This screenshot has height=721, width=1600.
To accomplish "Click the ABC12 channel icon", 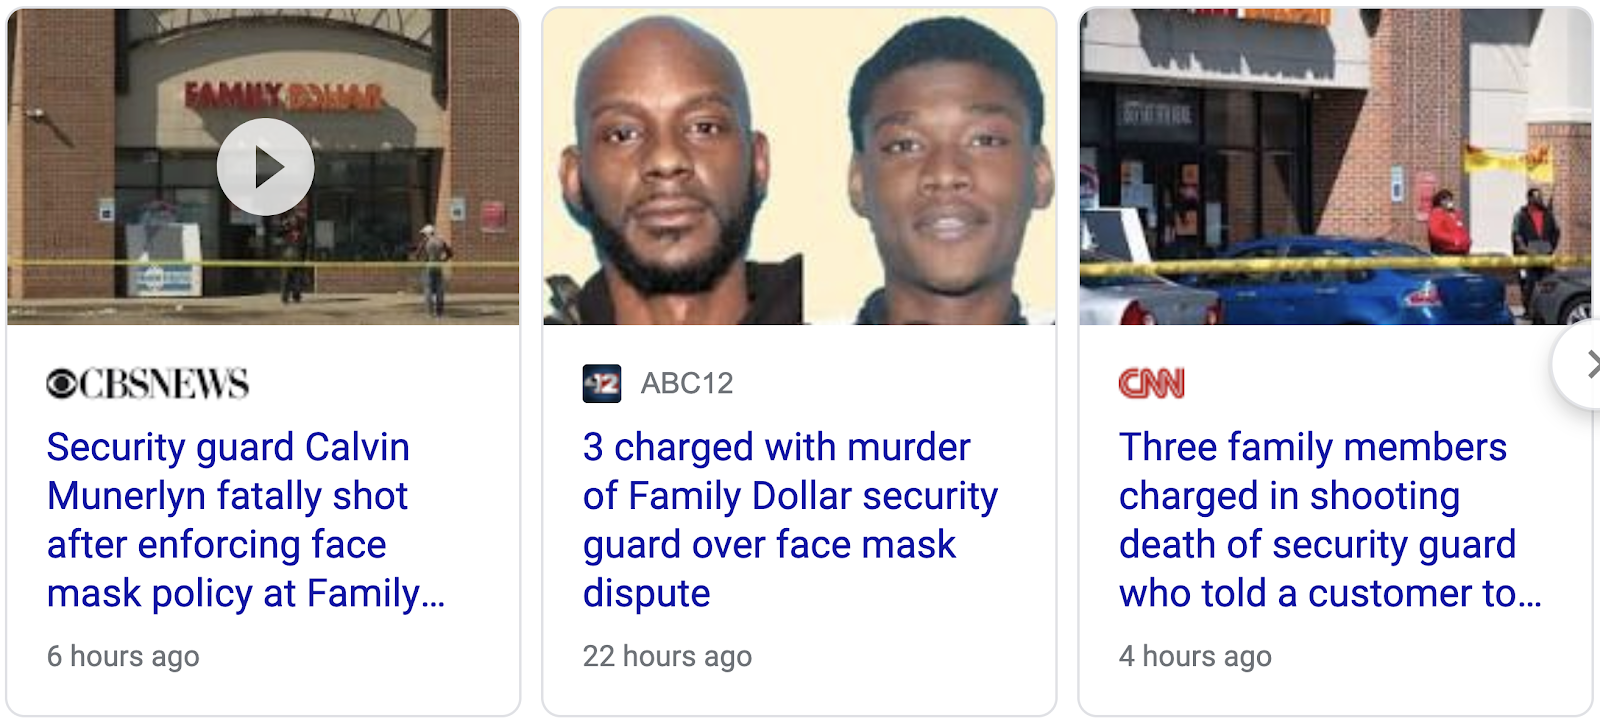I will tap(602, 384).
